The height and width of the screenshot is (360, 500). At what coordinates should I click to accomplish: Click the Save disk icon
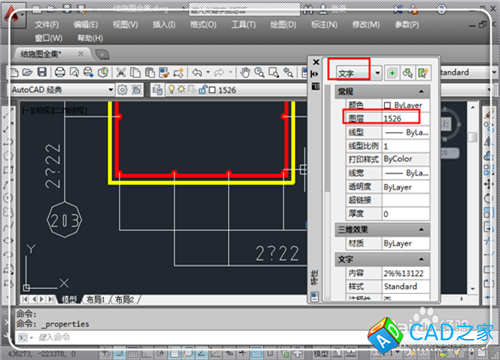pos(42,72)
